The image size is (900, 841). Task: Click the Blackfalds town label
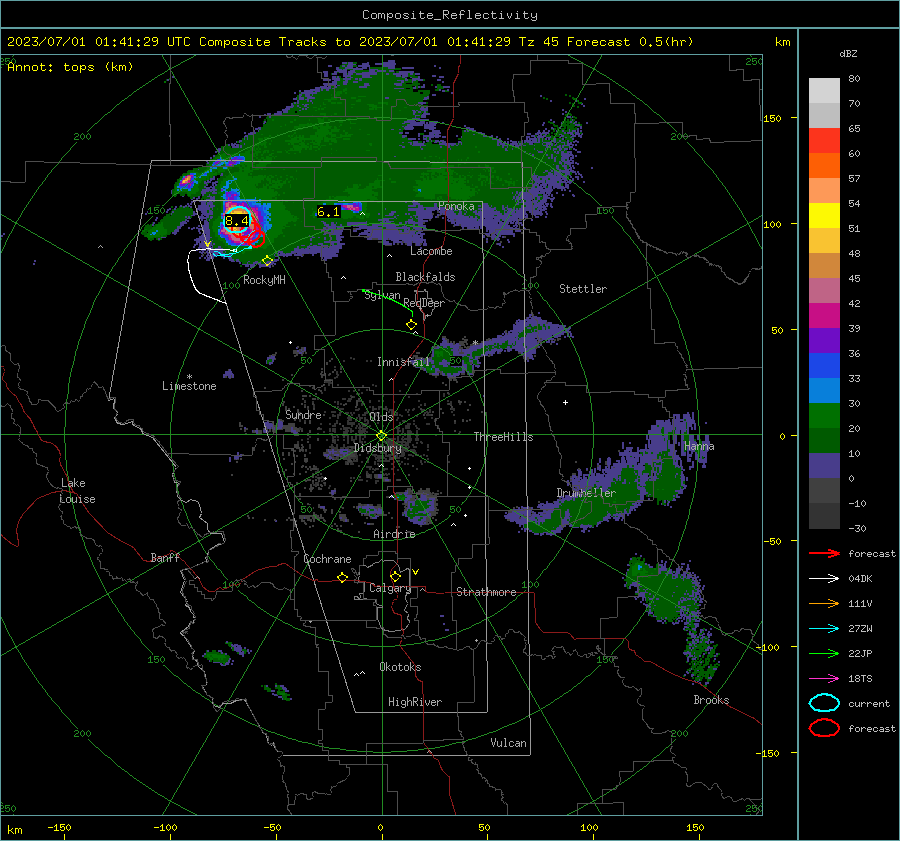click(425, 277)
